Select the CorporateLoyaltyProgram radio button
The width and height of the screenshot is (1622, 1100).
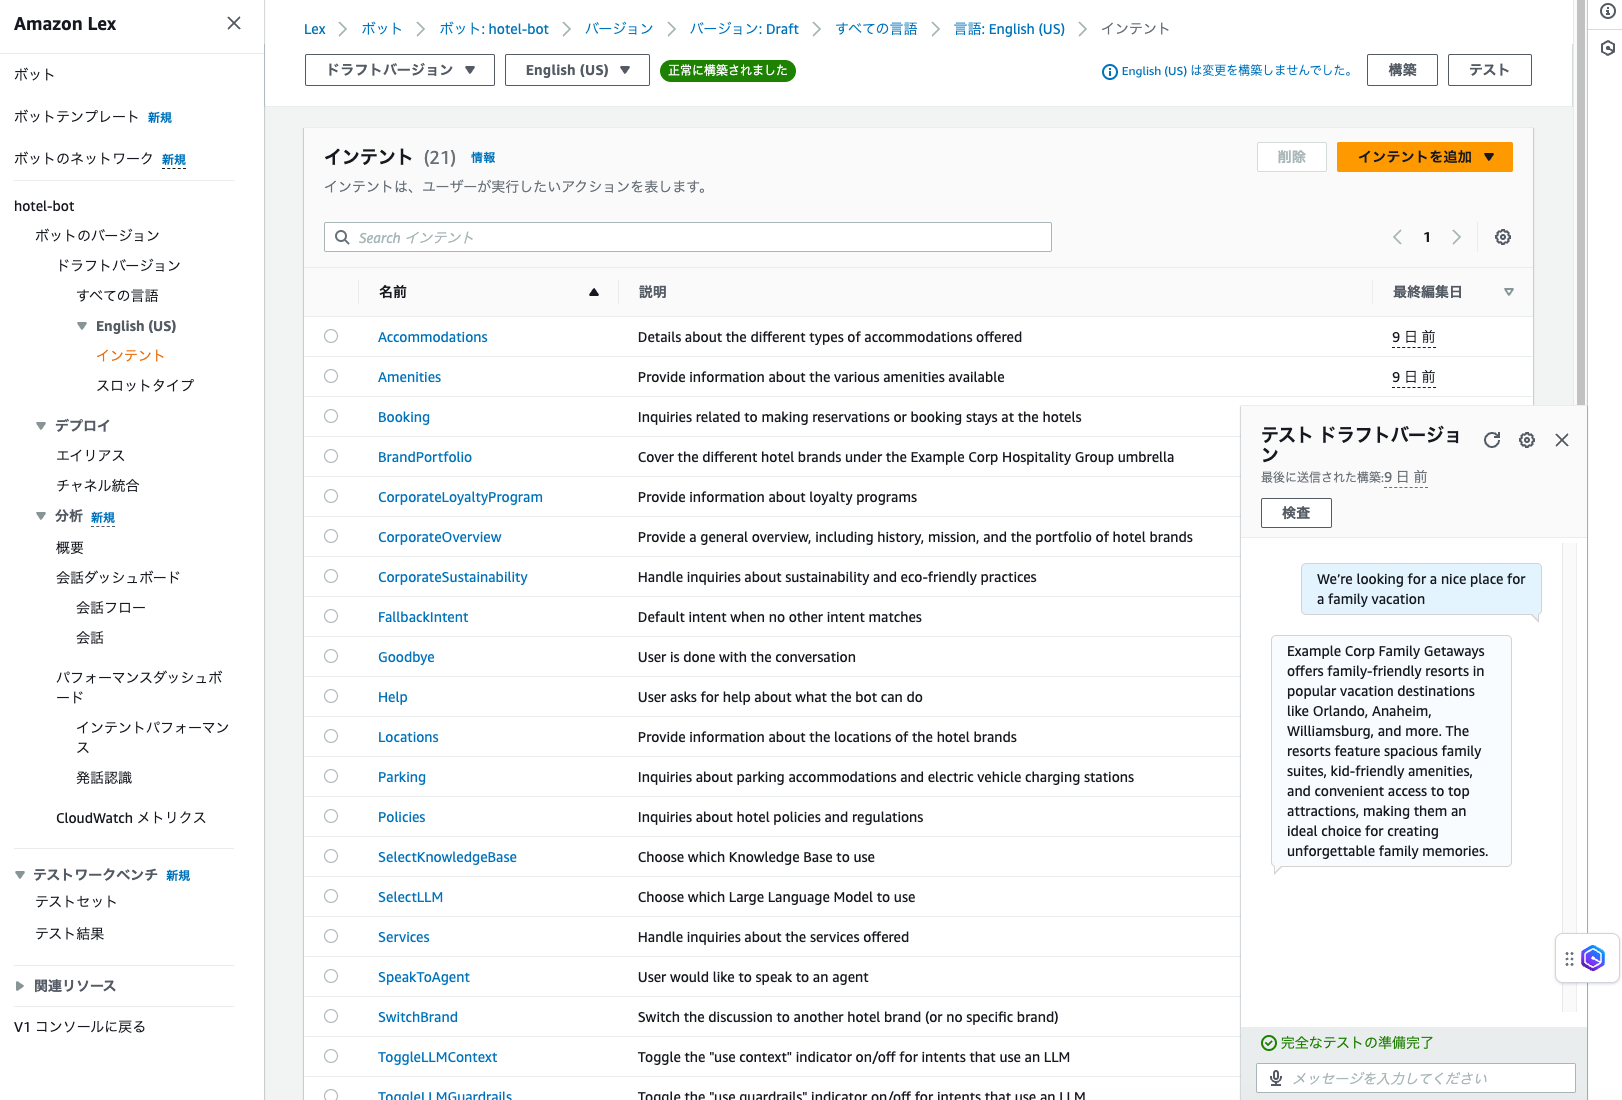[x=331, y=496]
